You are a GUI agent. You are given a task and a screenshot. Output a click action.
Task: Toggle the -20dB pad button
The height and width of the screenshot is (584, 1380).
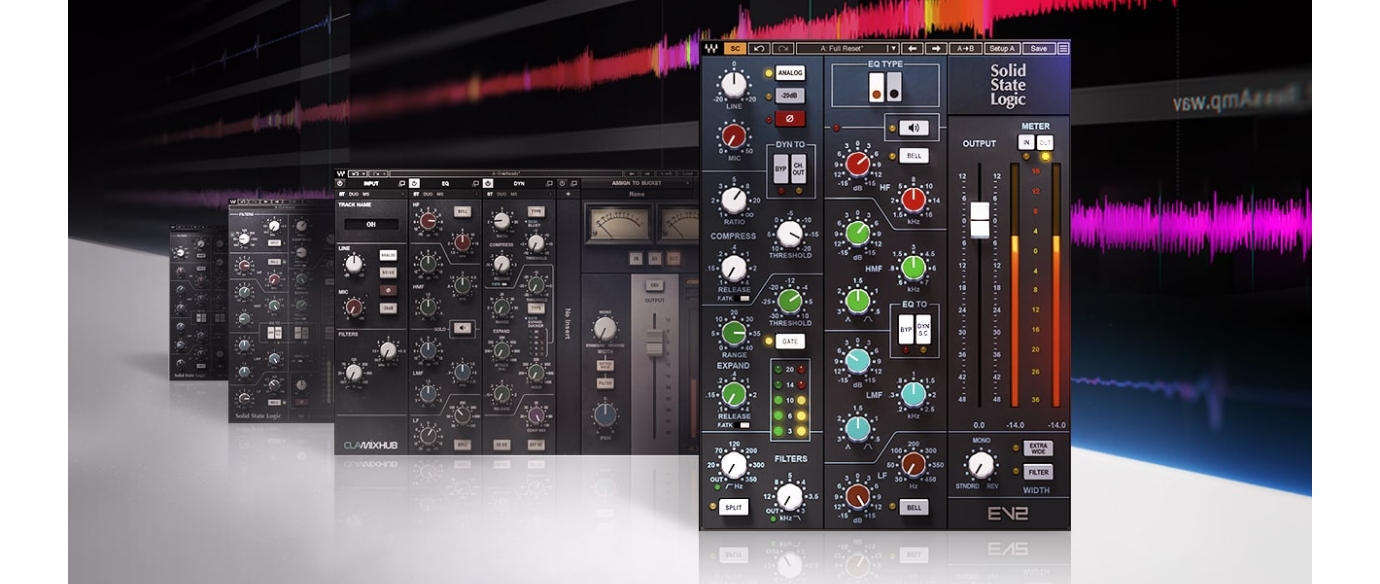click(x=790, y=96)
